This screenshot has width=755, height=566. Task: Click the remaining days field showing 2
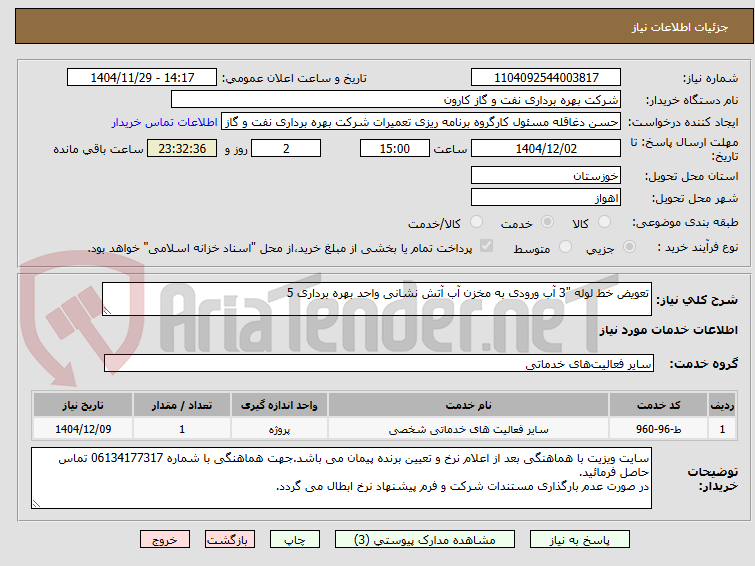[x=286, y=148]
